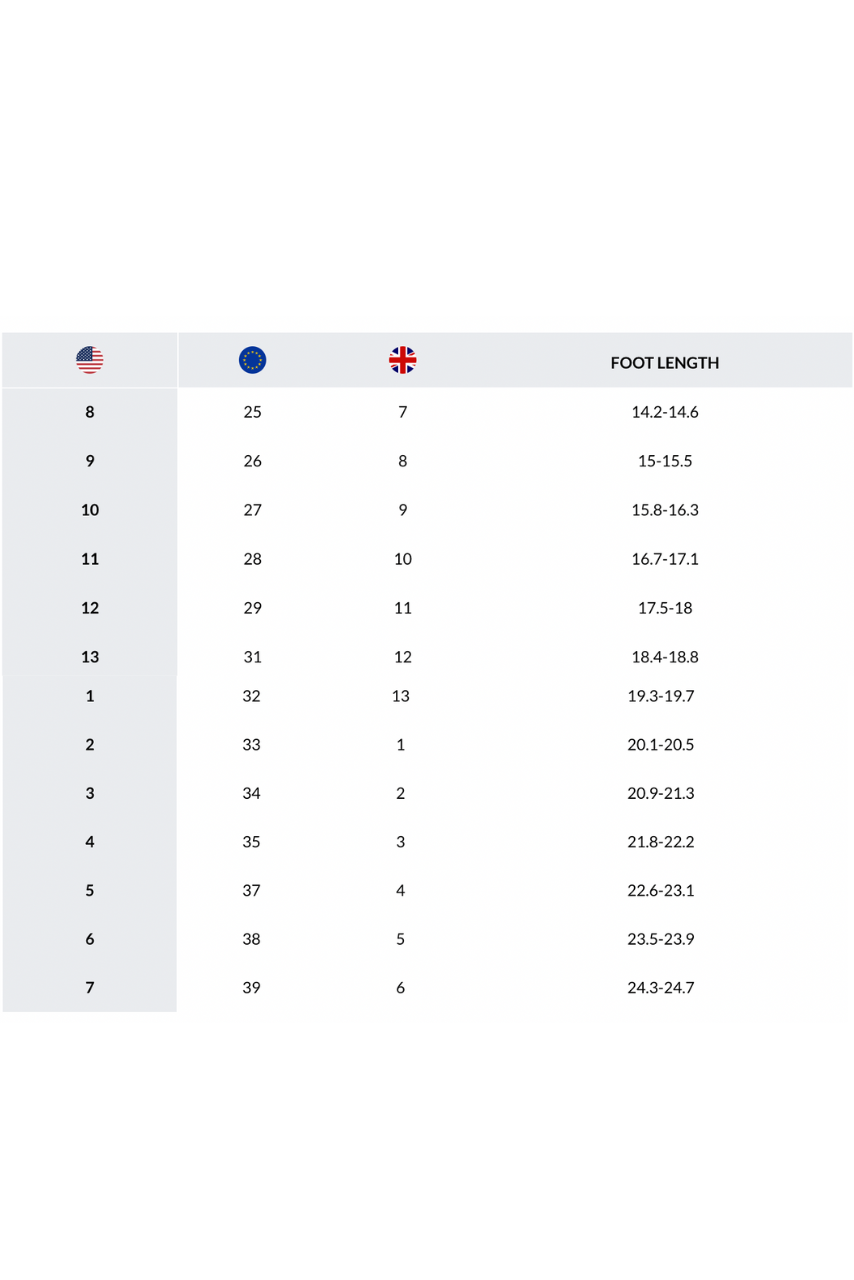Select EU size 25 cell
The image size is (854, 1280).
[x=253, y=412]
